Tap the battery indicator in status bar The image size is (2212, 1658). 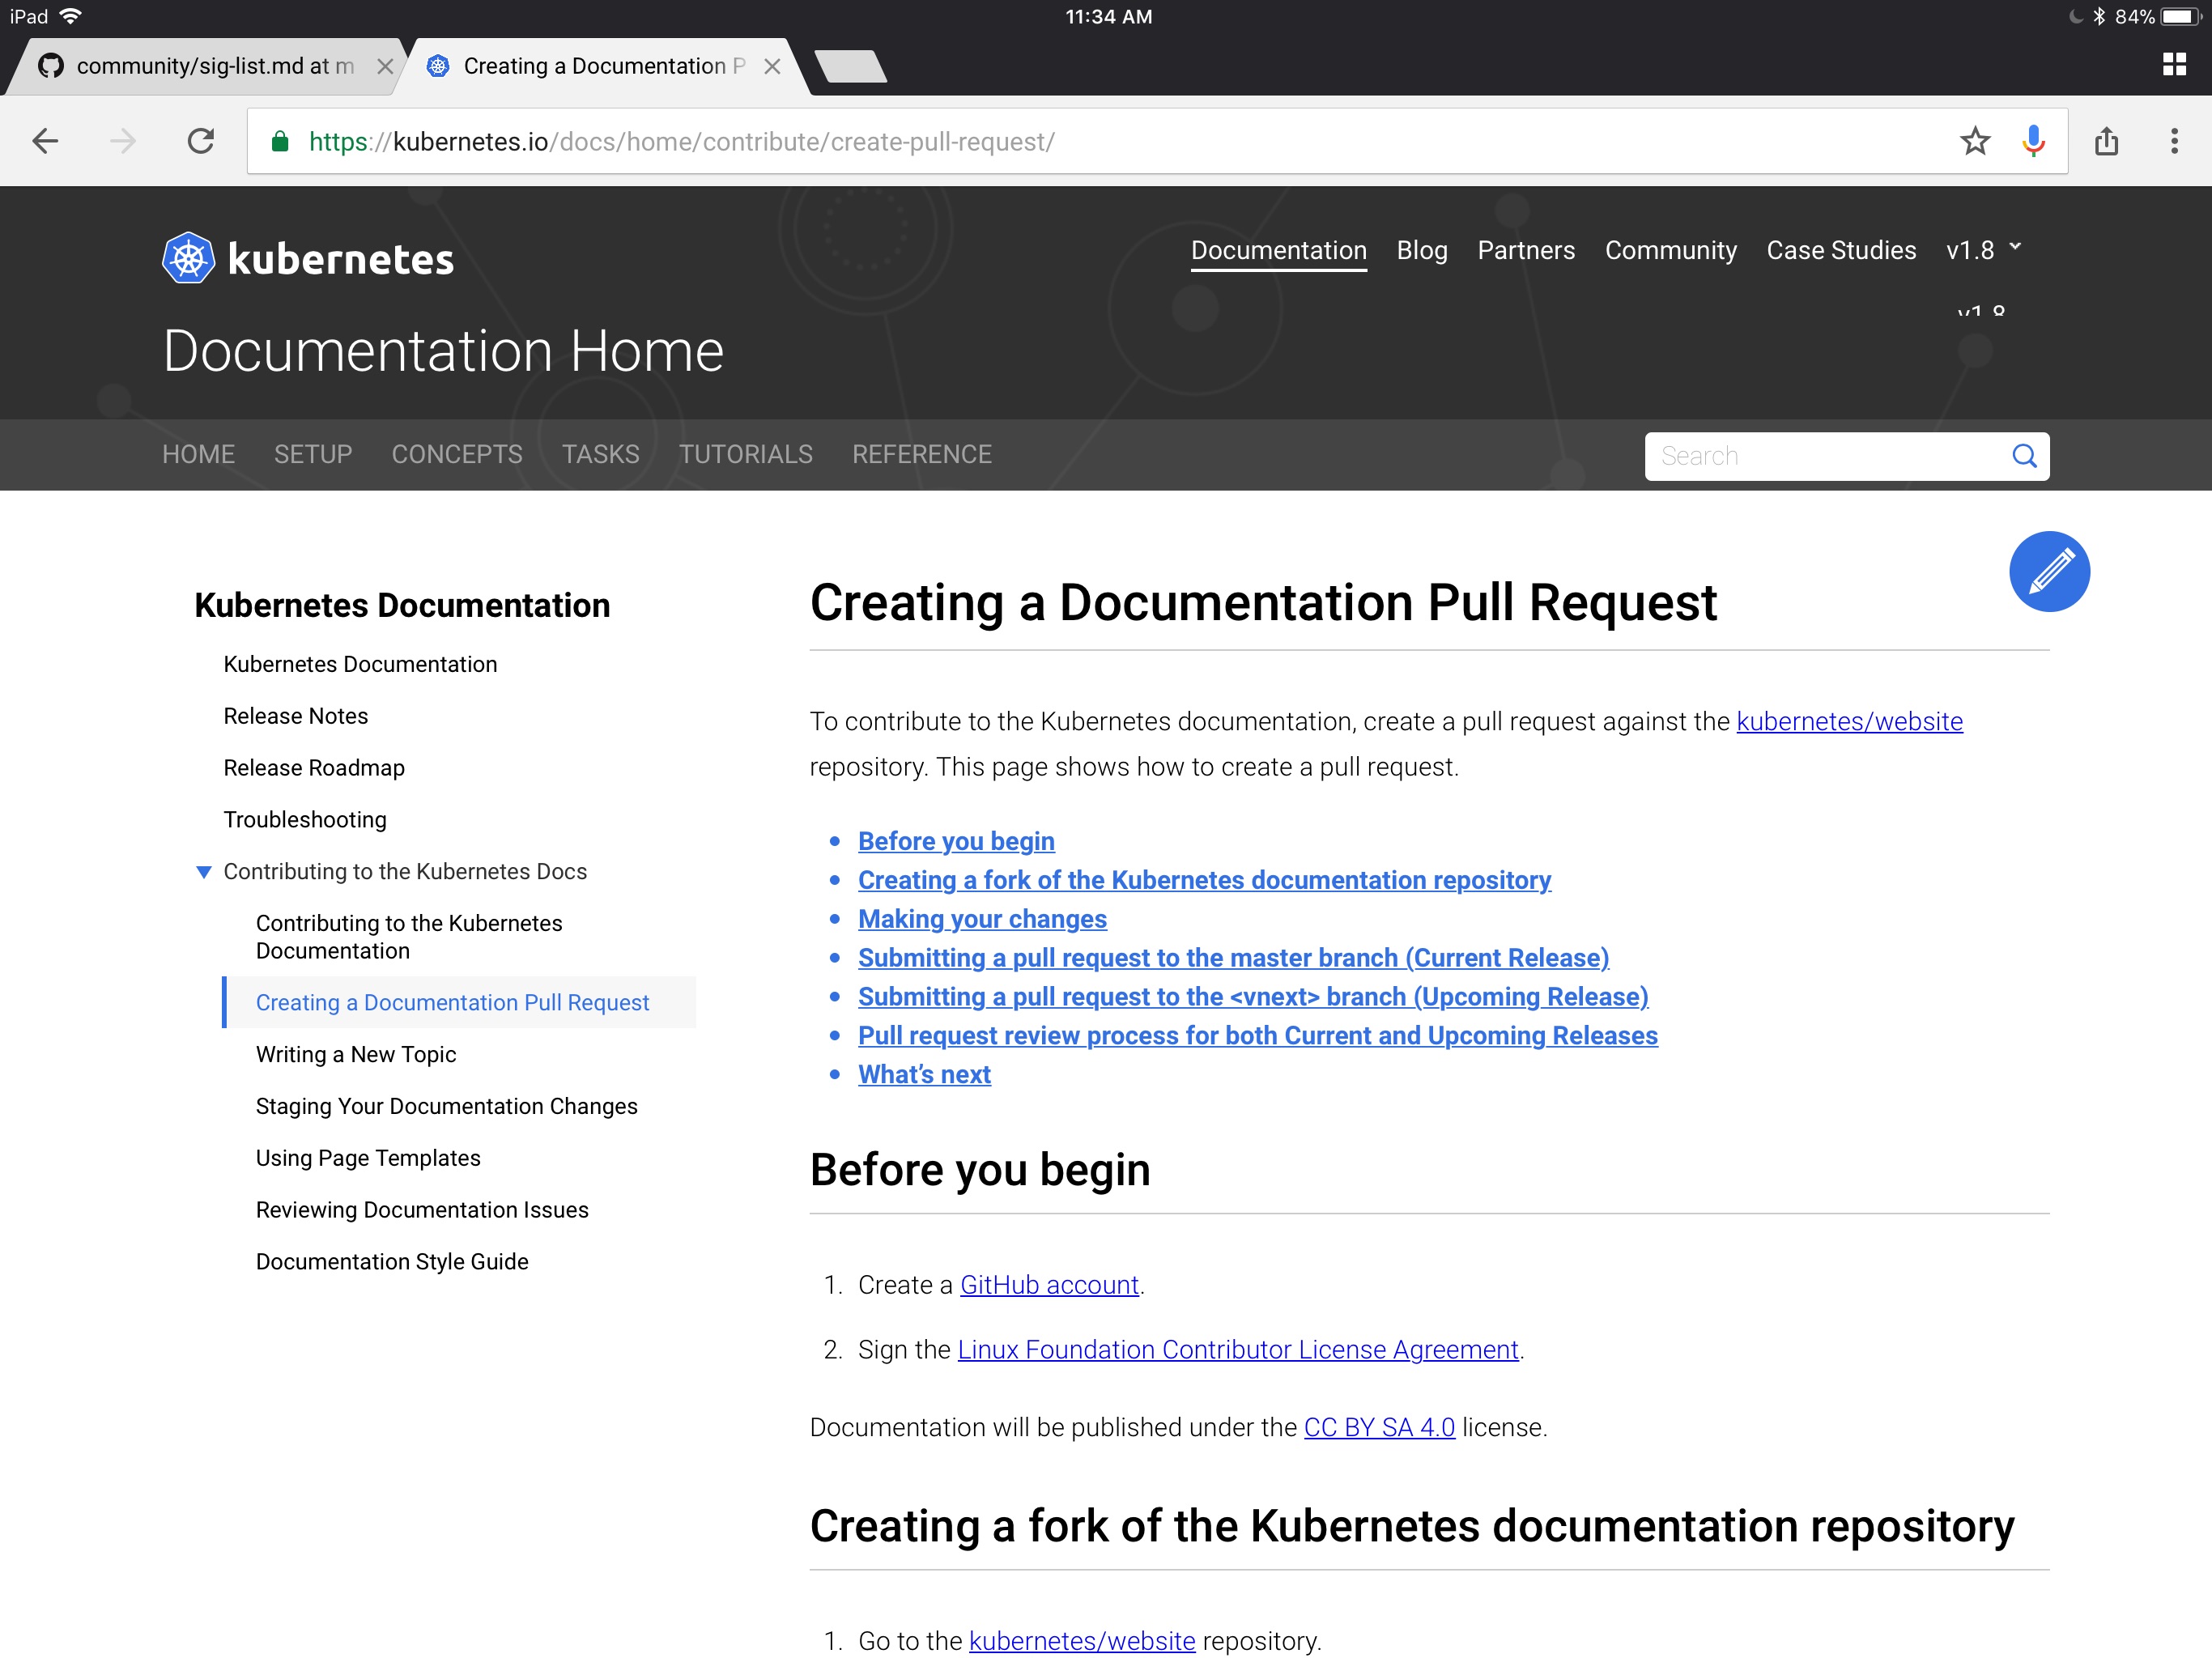point(2181,16)
